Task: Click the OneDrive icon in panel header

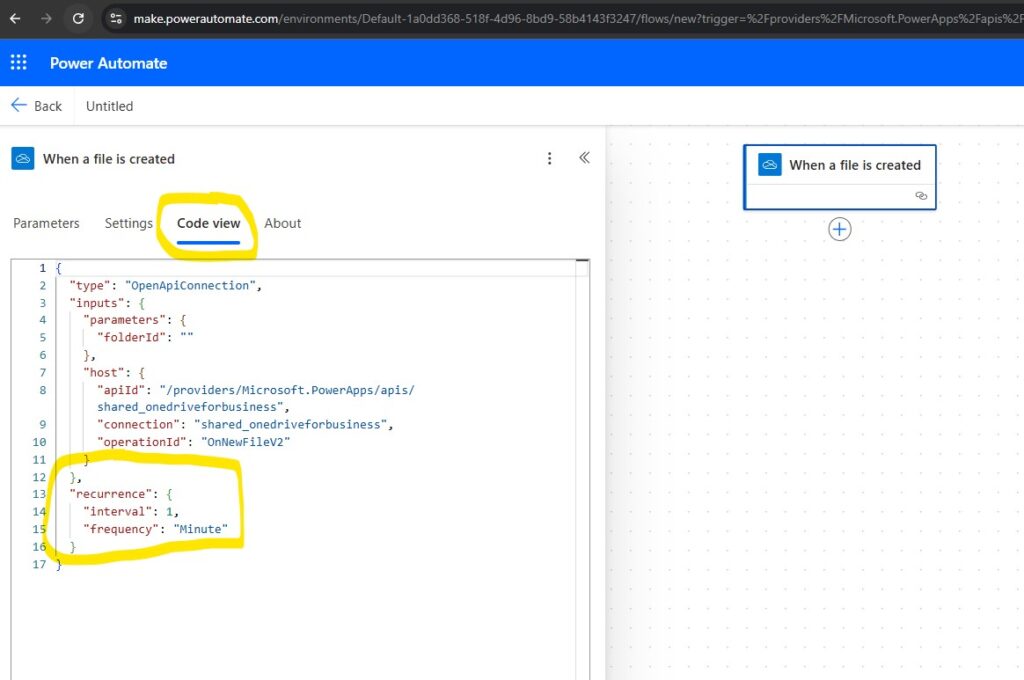Action: (x=23, y=159)
